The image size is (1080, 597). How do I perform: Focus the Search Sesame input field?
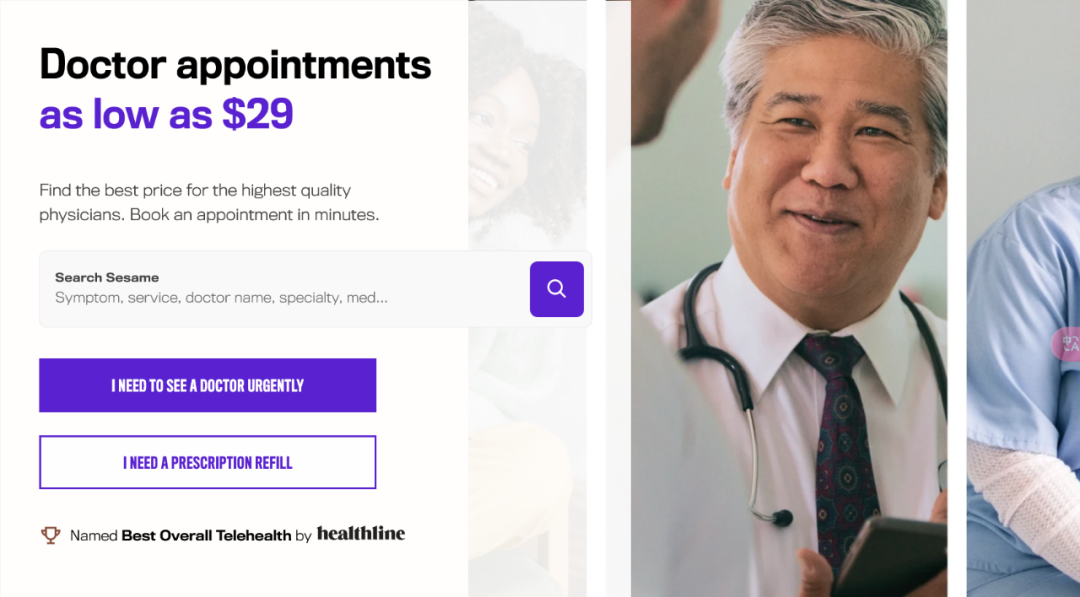coord(284,289)
